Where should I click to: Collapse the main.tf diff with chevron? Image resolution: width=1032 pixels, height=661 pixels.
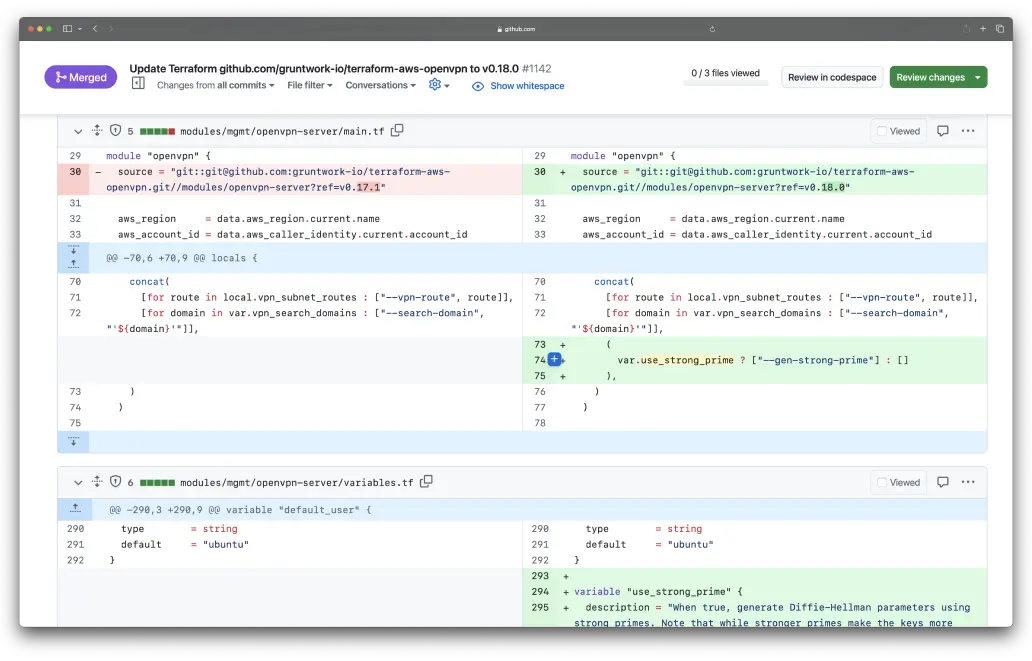(x=77, y=131)
